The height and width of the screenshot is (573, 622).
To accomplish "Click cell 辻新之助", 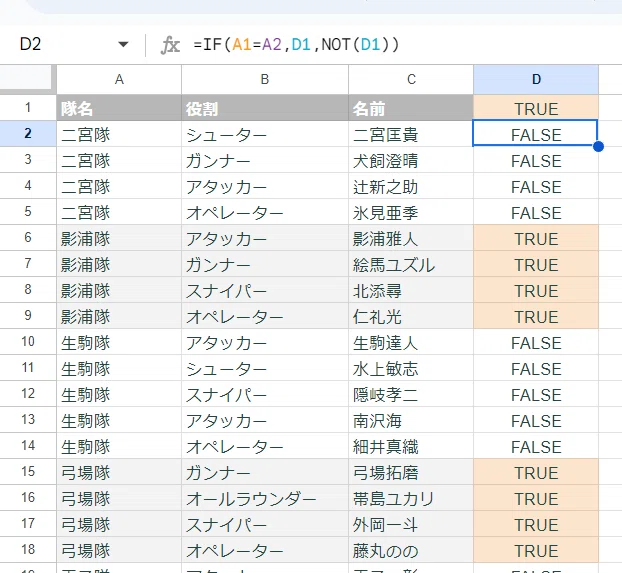I will [x=411, y=186].
